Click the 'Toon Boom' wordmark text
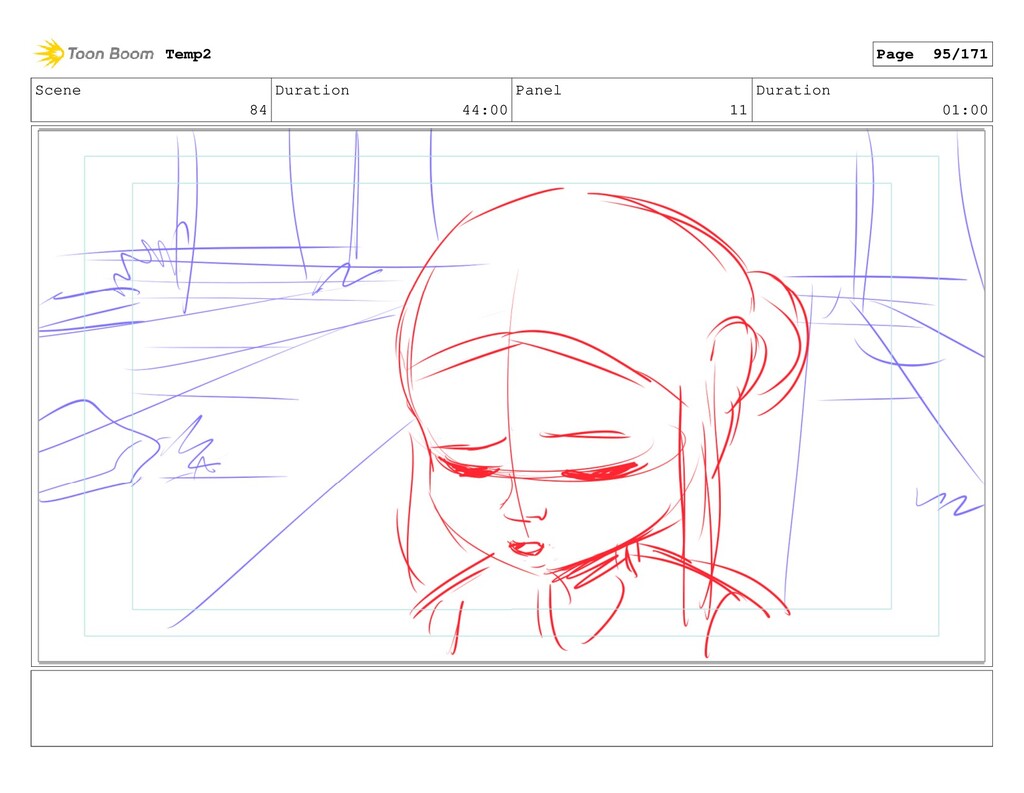The height and width of the screenshot is (793, 1024). [x=110, y=54]
